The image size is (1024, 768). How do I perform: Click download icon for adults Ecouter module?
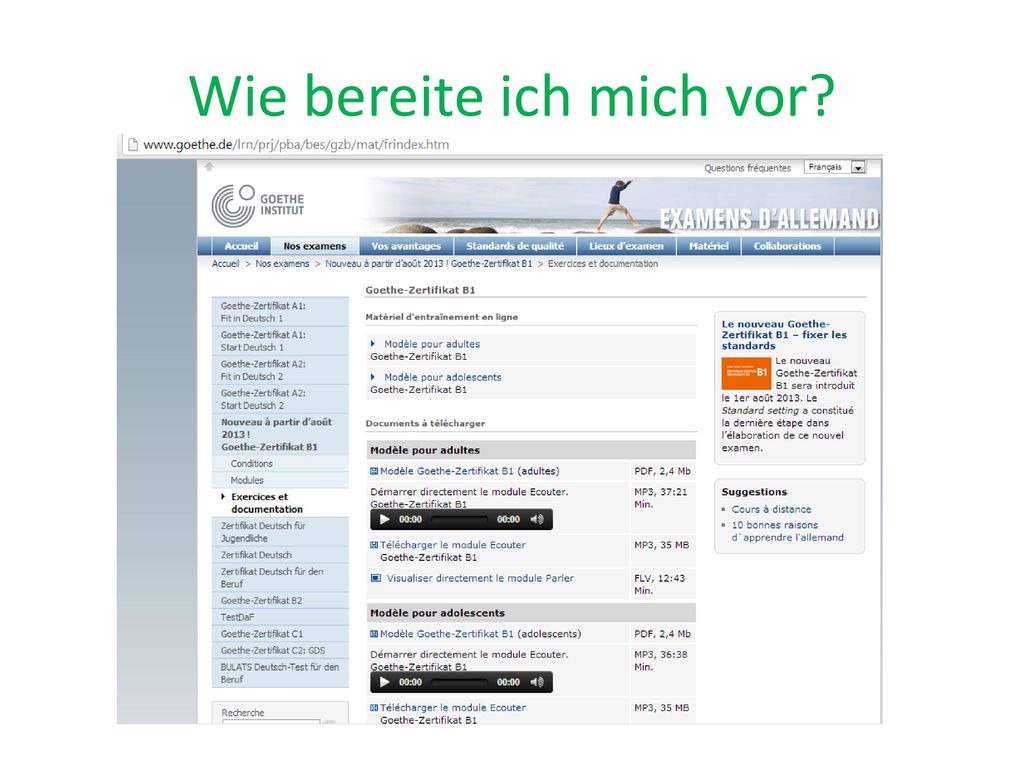374,545
